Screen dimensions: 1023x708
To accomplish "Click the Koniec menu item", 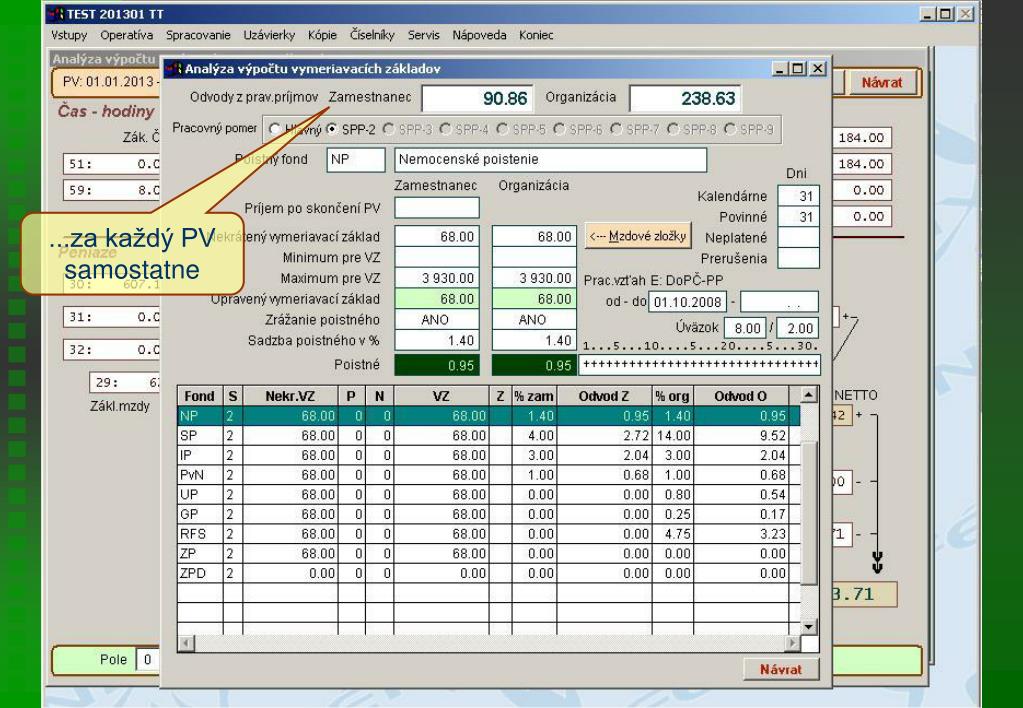I will click(x=536, y=35).
